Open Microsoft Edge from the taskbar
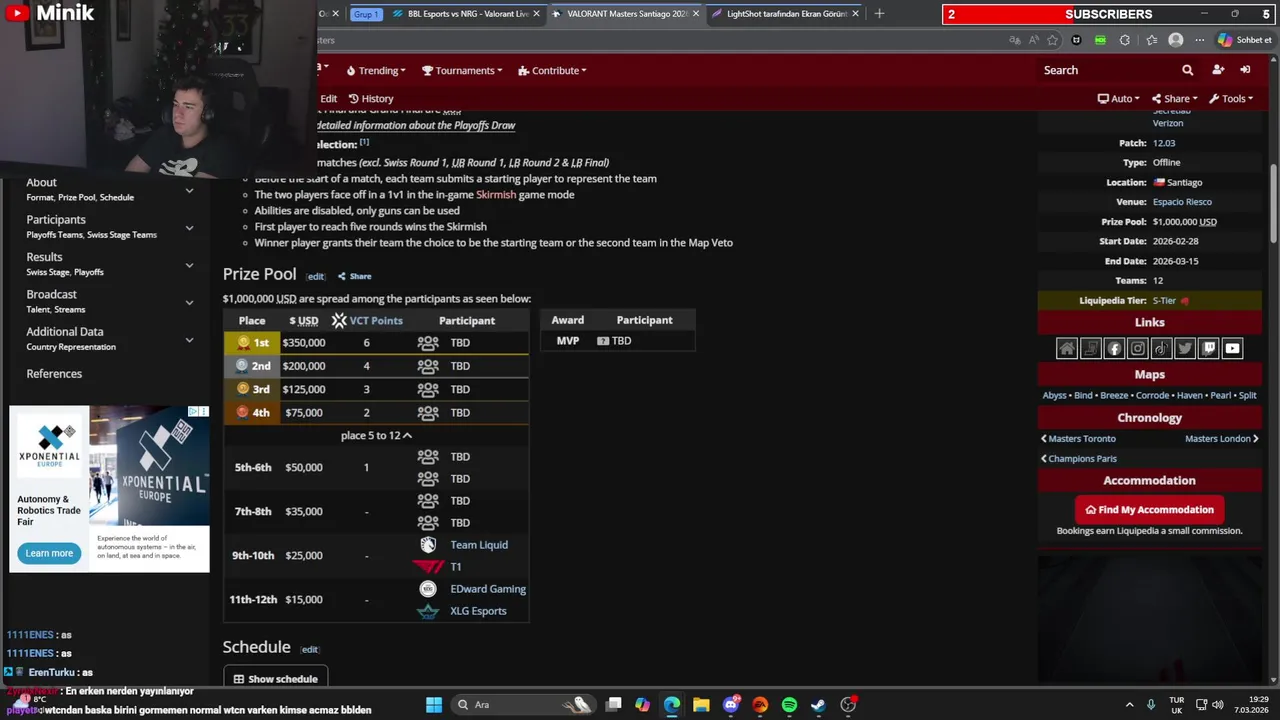The height and width of the screenshot is (720, 1280). click(672, 705)
